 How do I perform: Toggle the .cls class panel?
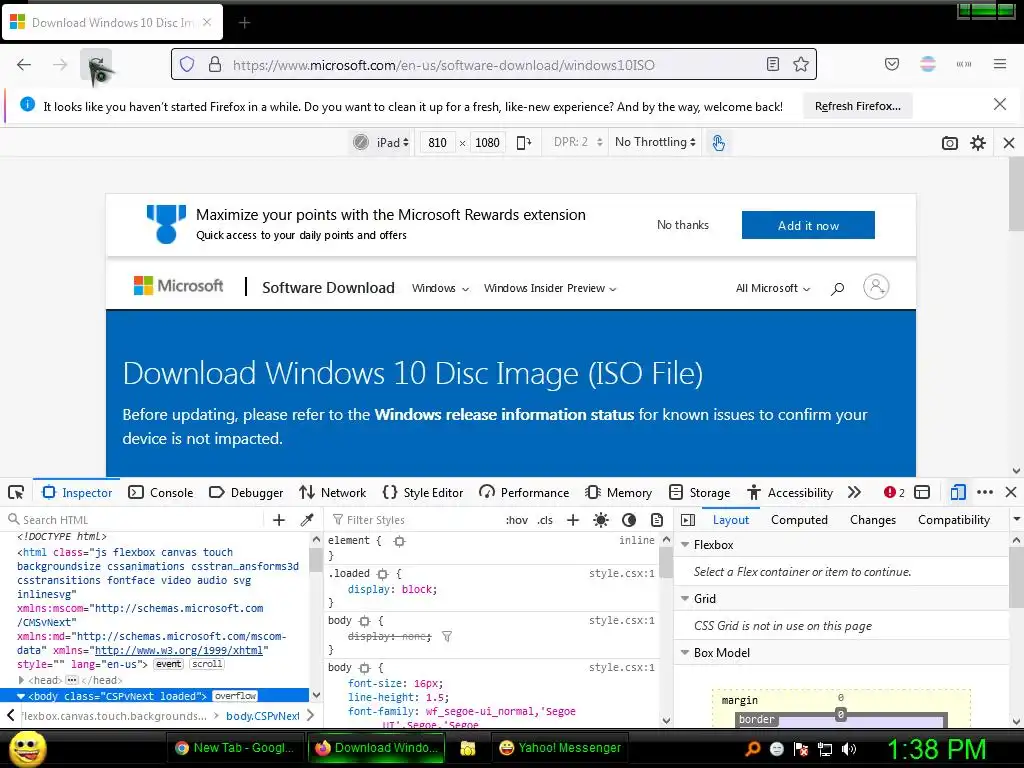point(545,520)
